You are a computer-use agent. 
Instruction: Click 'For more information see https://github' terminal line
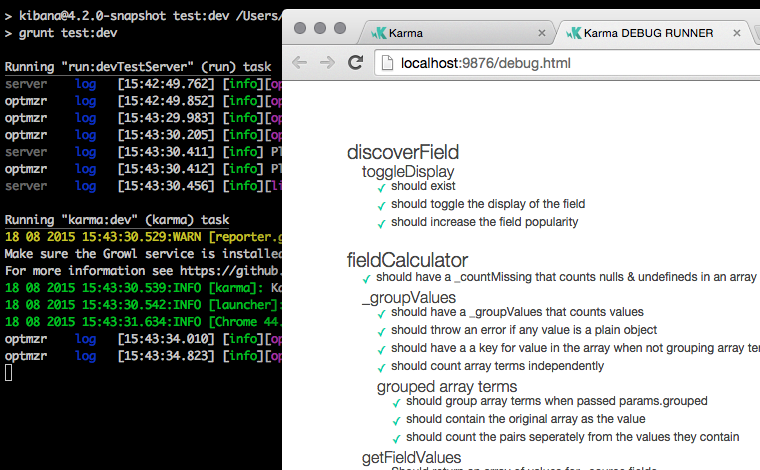click(143, 271)
